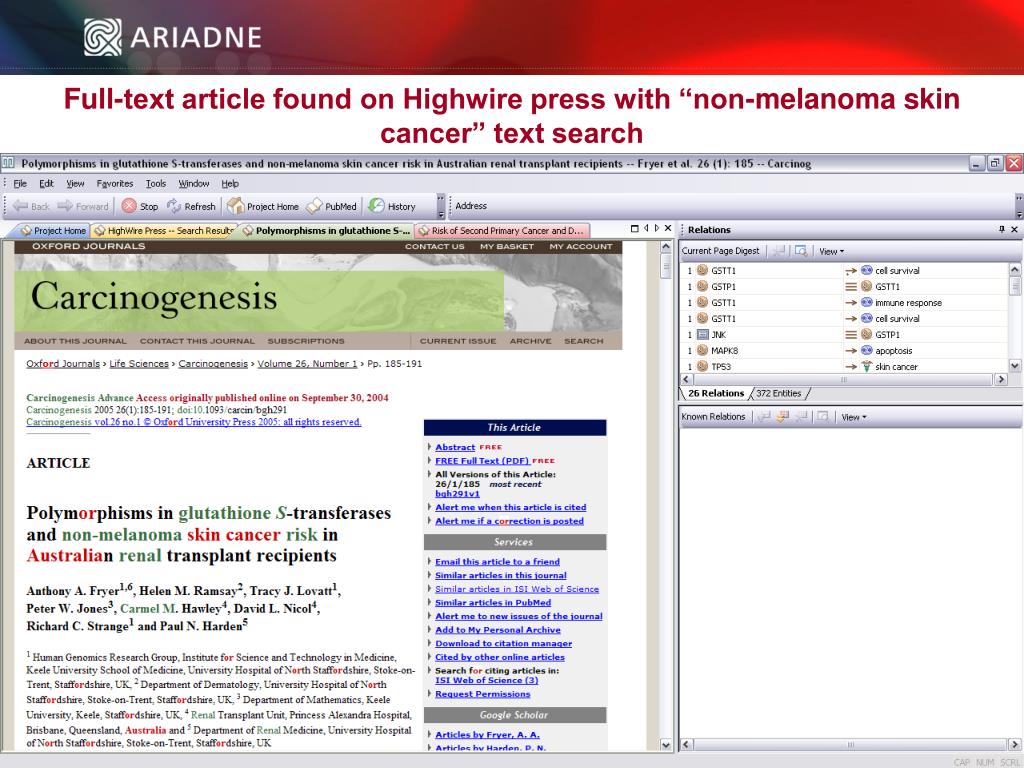Click Email this article to a friend
1024x768 pixels.
click(497, 562)
